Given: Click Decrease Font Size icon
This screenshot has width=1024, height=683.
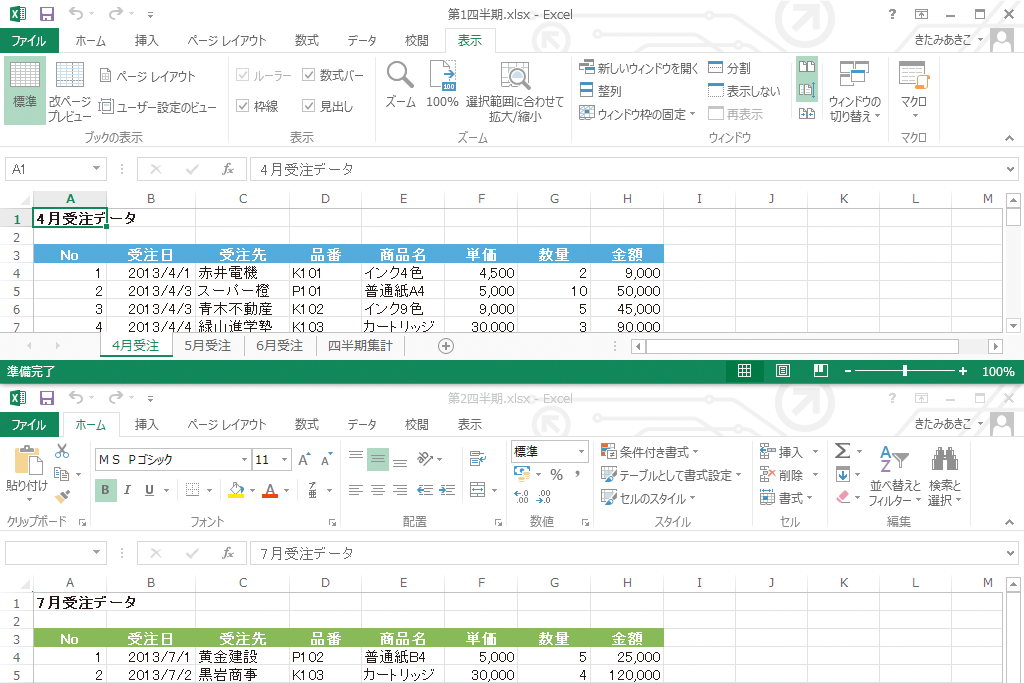Looking at the screenshot, I should 326,460.
